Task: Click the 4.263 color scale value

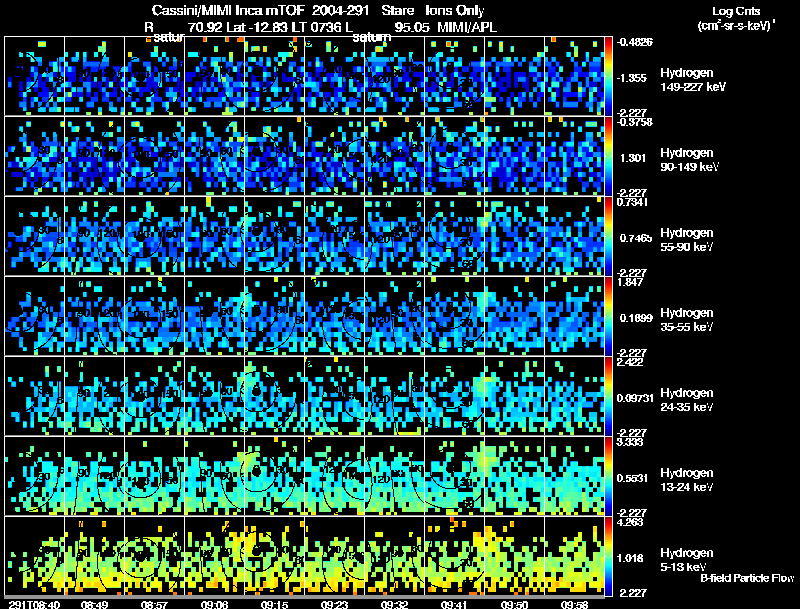Action: click(630, 522)
